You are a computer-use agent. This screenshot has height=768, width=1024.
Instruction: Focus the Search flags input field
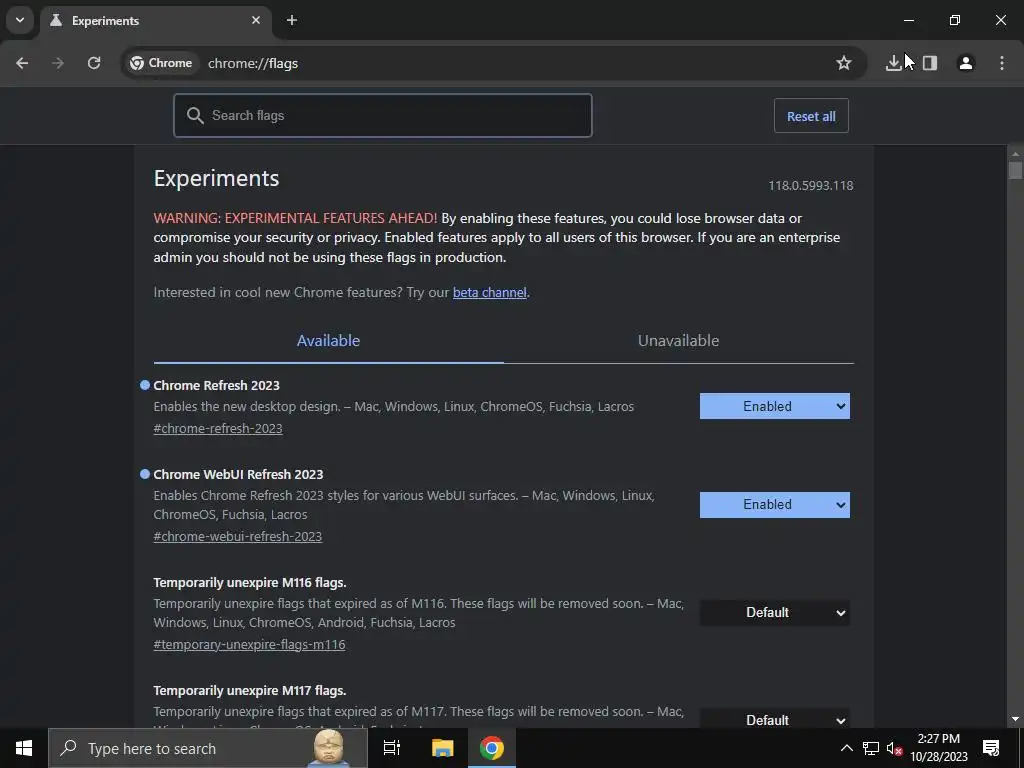coord(383,116)
